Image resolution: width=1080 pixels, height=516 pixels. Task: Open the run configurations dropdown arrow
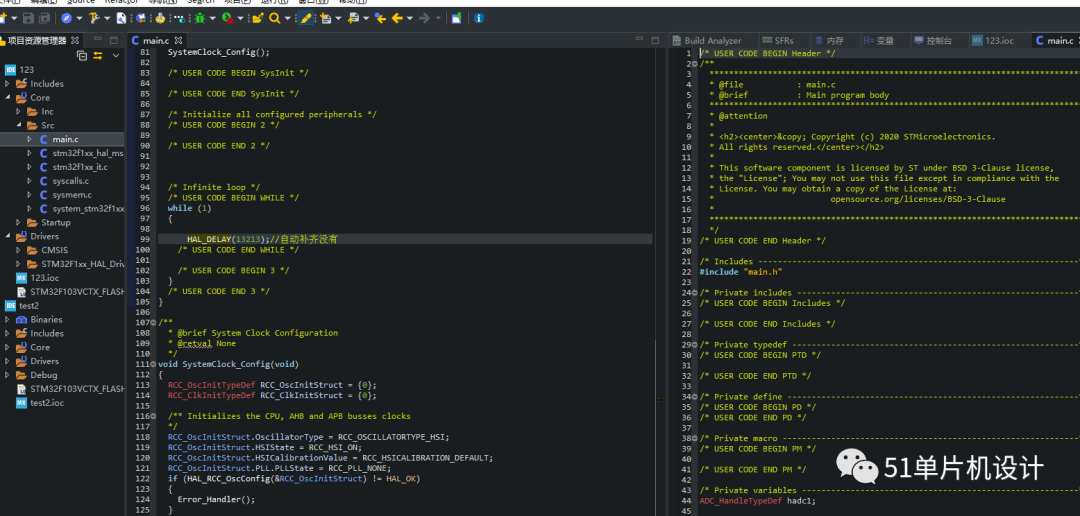pos(240,19)
